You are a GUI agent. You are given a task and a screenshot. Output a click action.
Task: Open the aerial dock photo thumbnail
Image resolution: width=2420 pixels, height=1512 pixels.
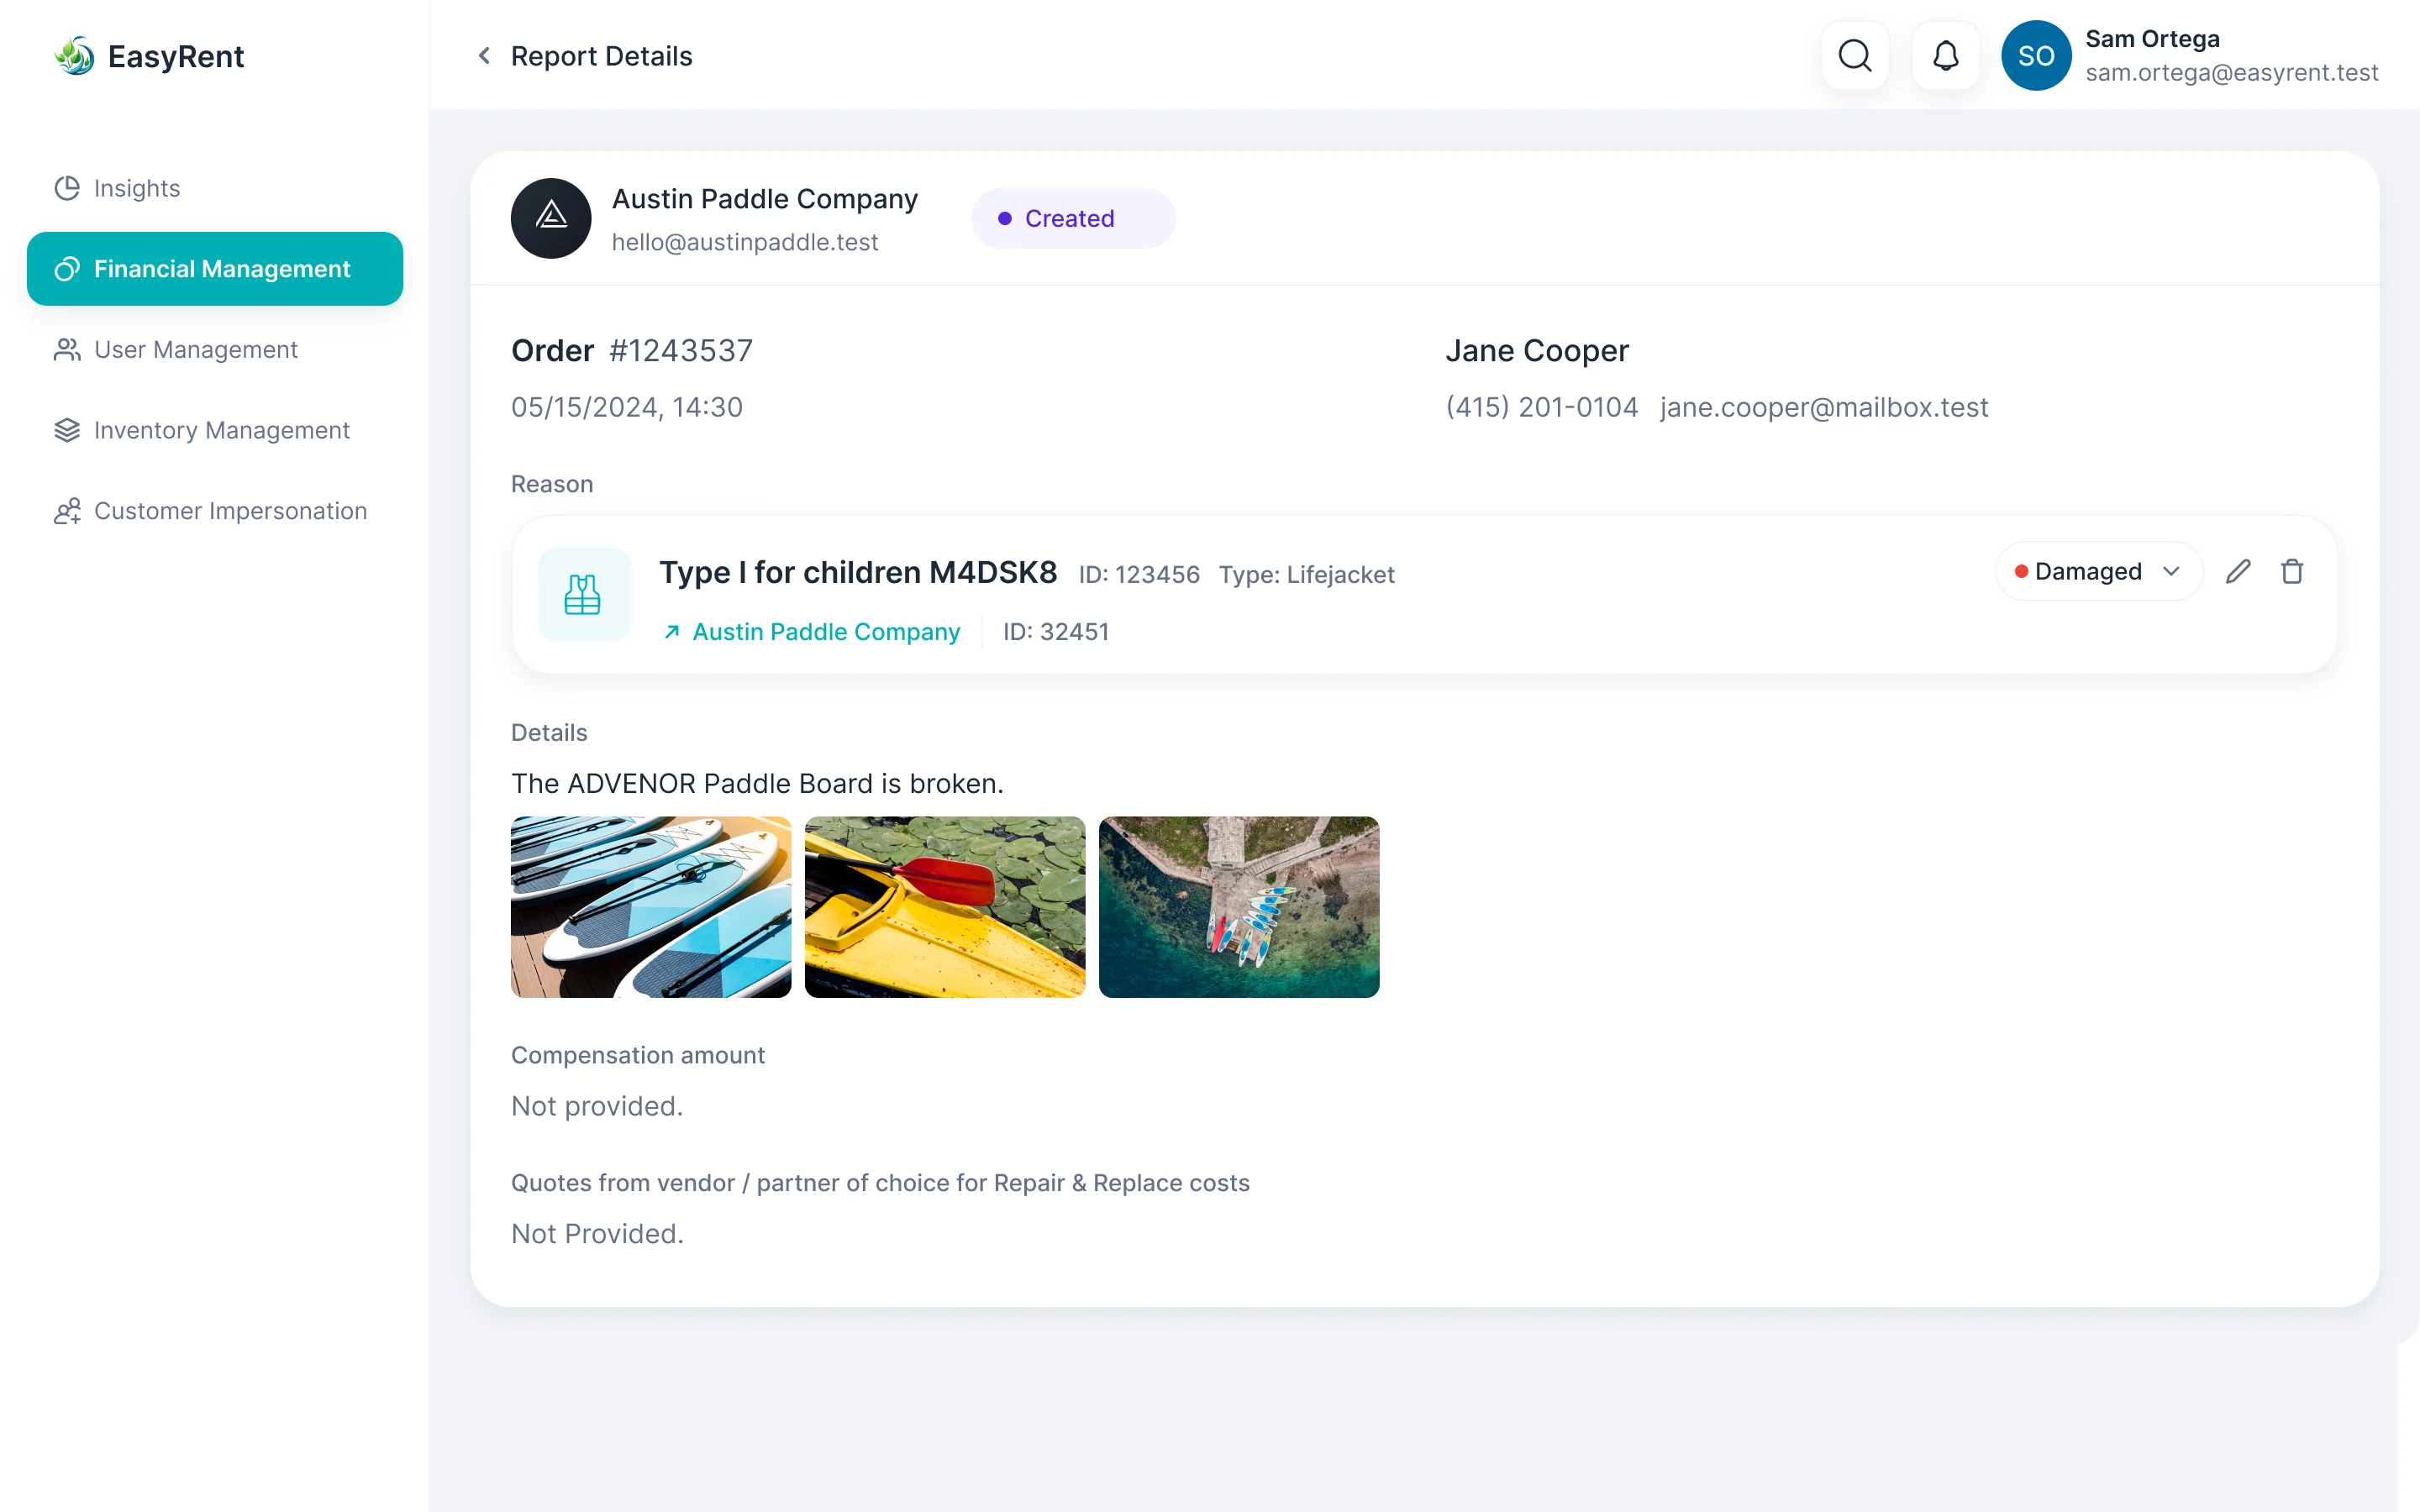(1239, 907)
